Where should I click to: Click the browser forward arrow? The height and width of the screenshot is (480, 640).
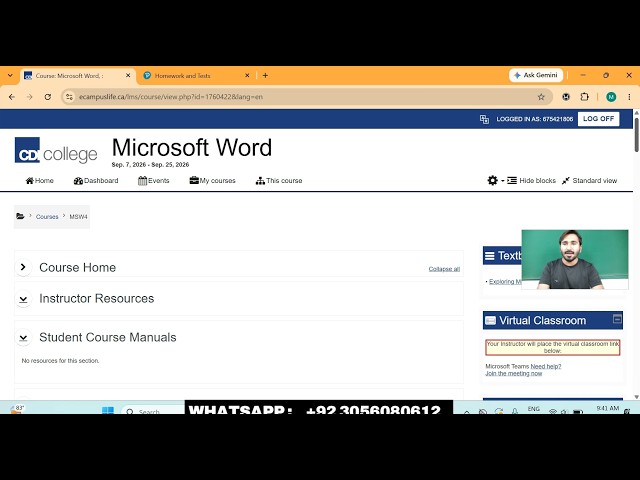click(x=29, y=97)
